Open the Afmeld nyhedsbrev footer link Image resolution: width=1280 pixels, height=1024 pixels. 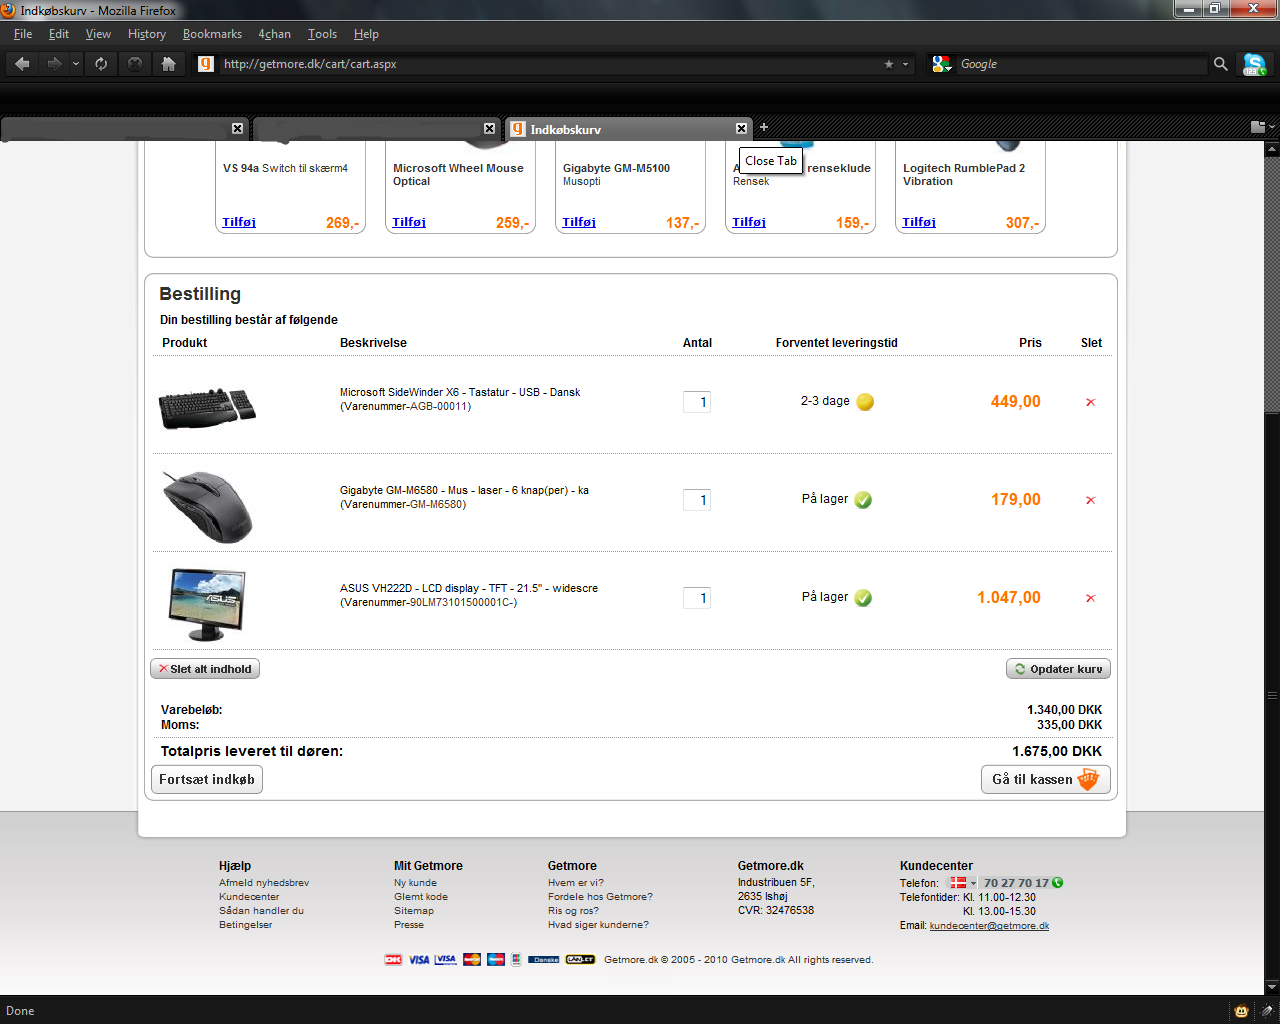click(x=264, y=883)
